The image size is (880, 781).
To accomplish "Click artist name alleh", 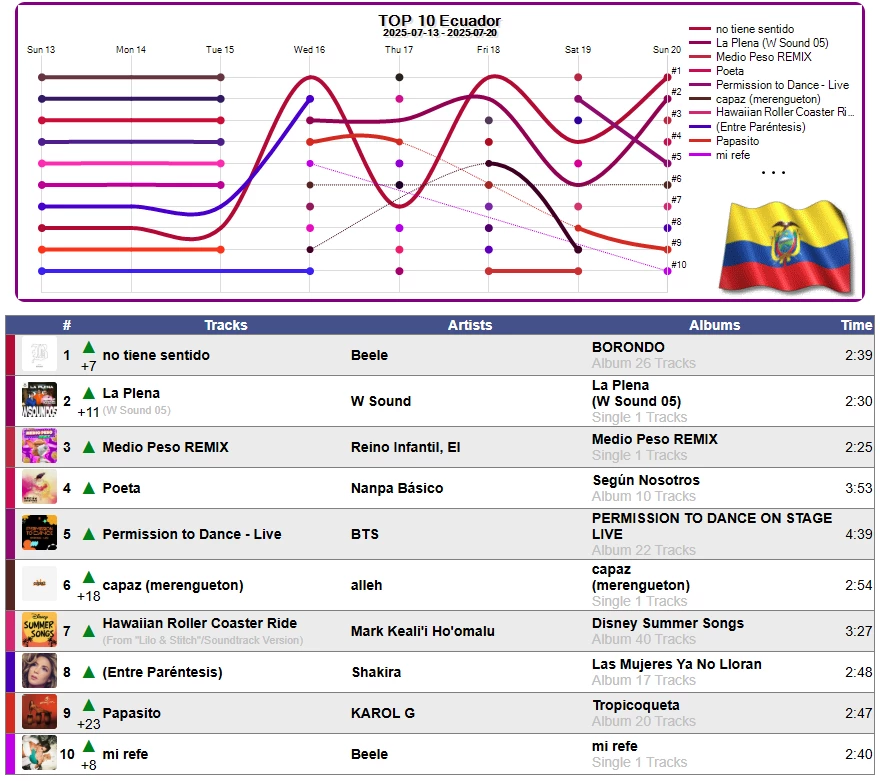I will point(366,585).
